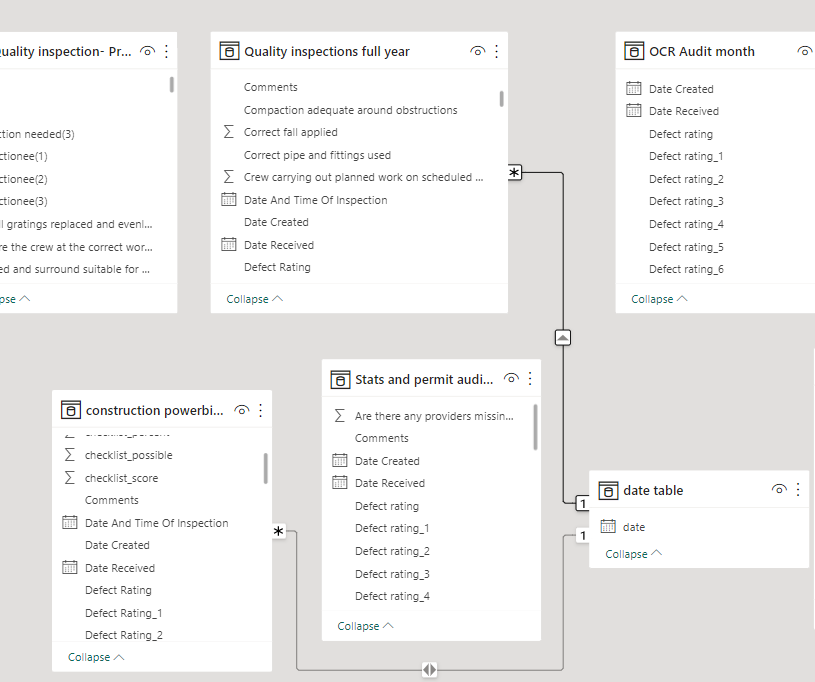
Task: Click scrollbar thumb in Quality inspections full year field list
Action: [x=502, y=99]
